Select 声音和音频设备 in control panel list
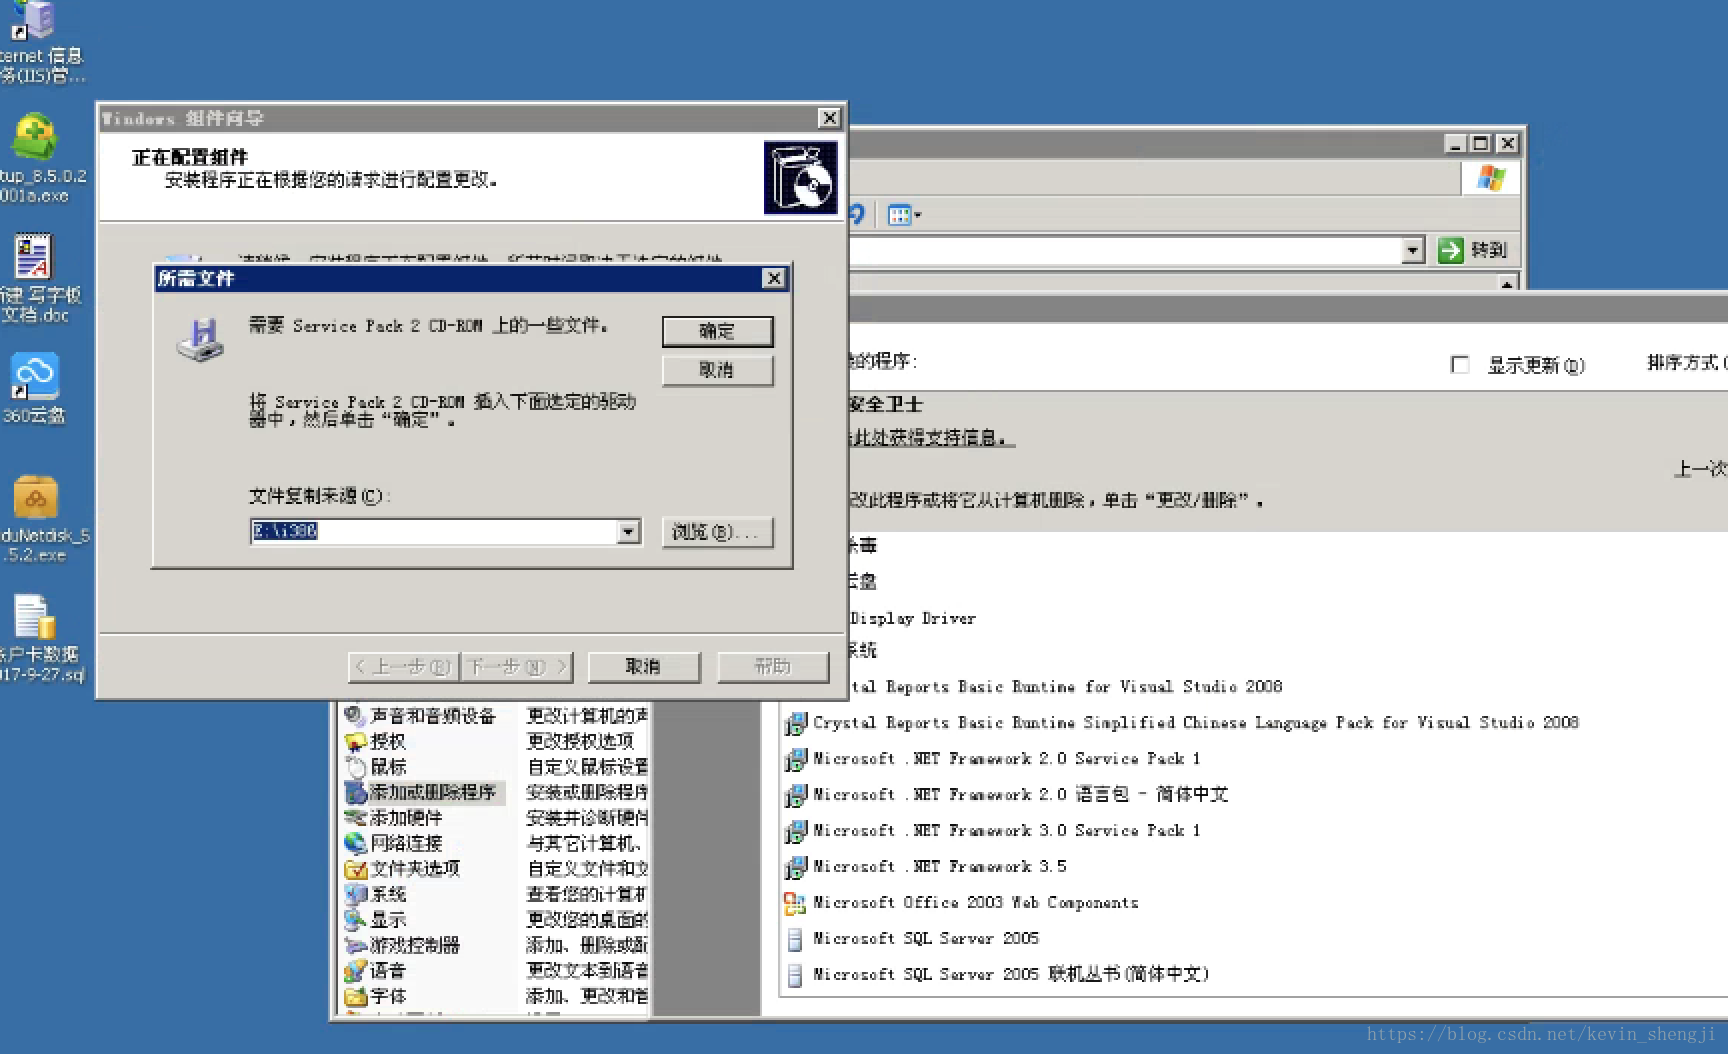Viewport: 1728px width, 1054px height. [x=420, y=716]
